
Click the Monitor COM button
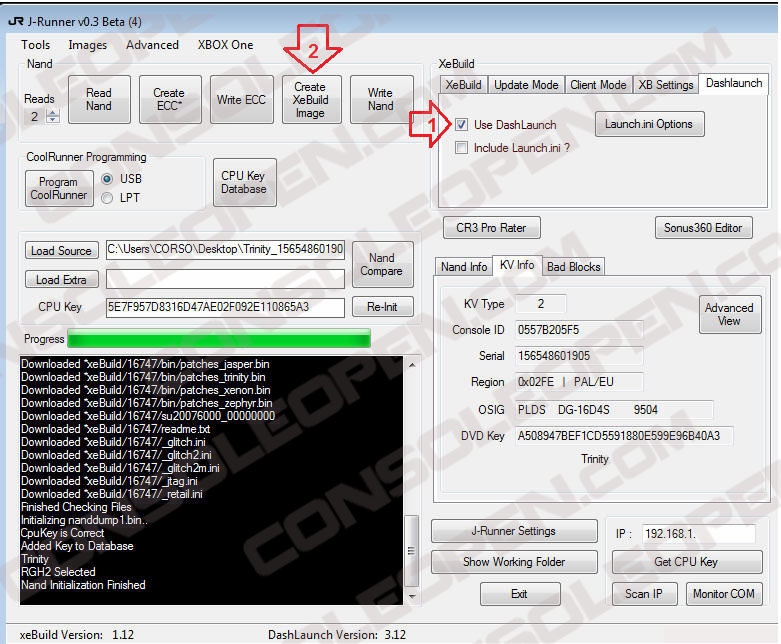724,594
